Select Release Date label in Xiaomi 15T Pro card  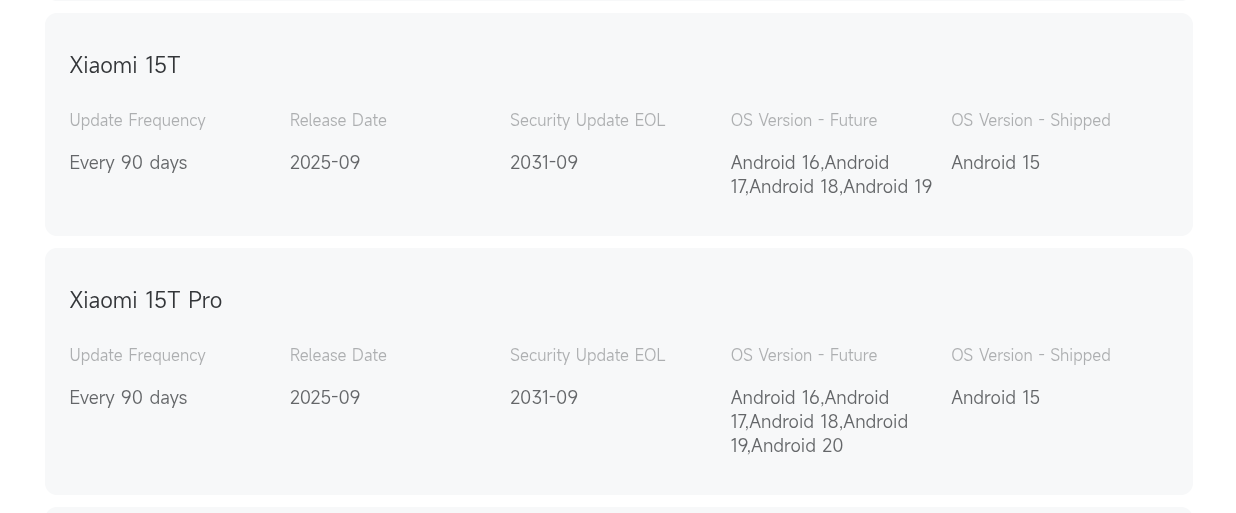[x=338, y=355]
